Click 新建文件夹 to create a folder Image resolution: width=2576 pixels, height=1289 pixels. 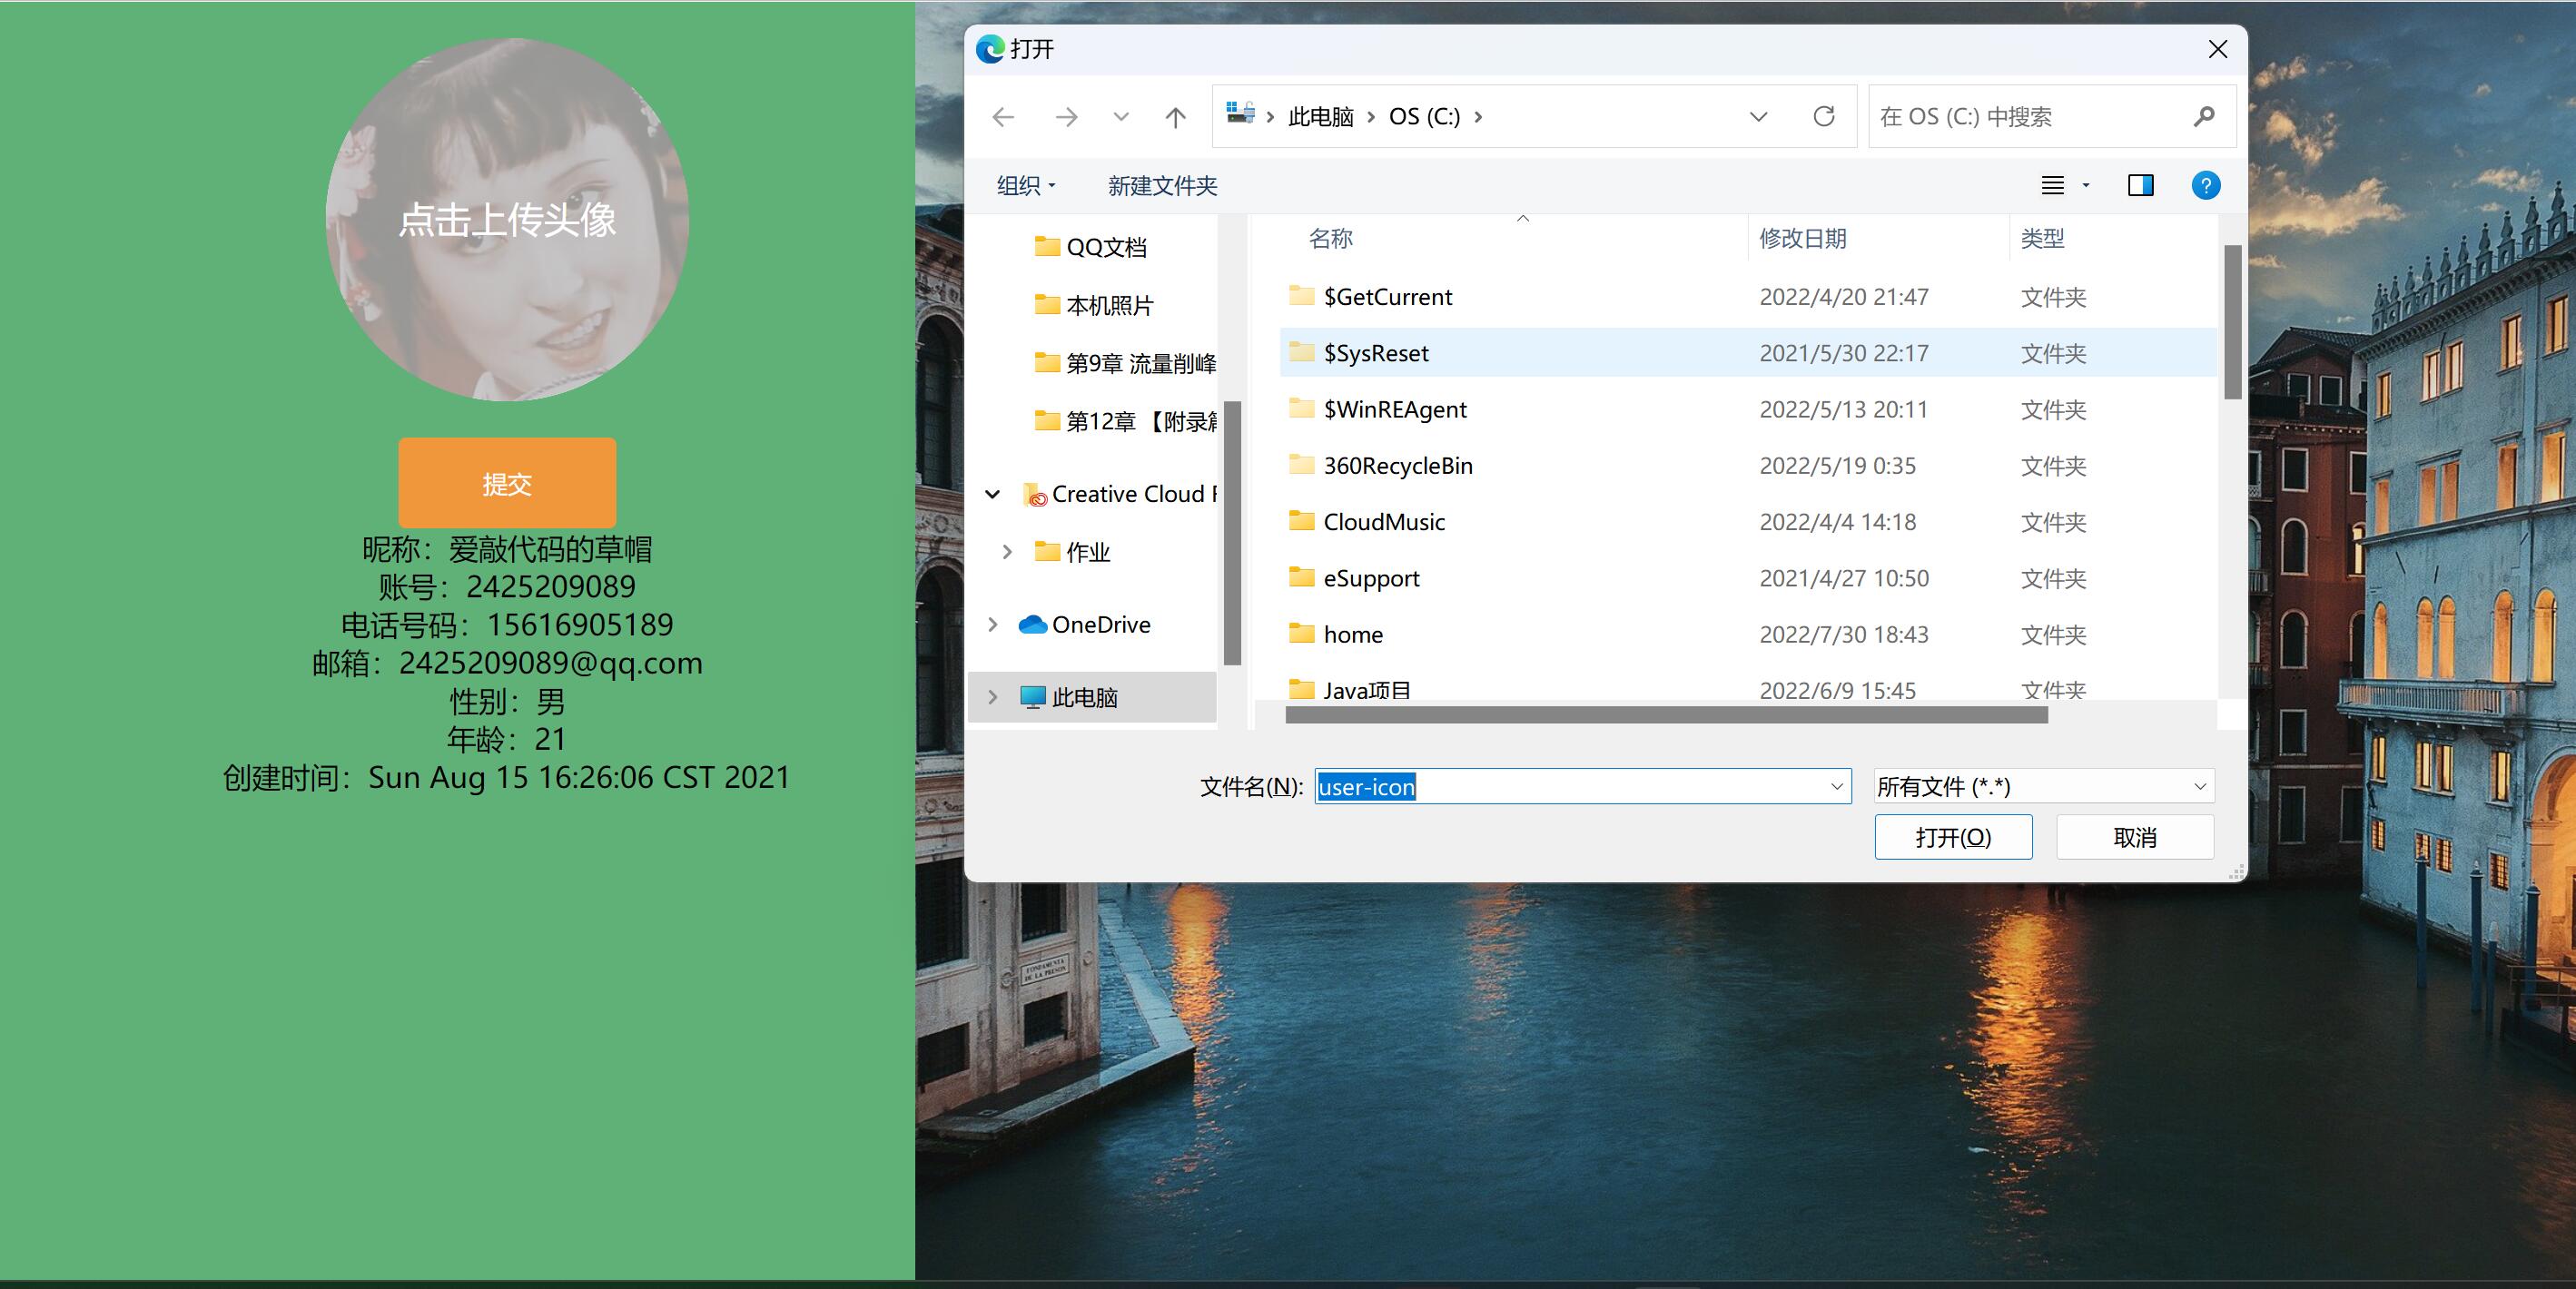pyautogui.click(x=1162, y=185)
